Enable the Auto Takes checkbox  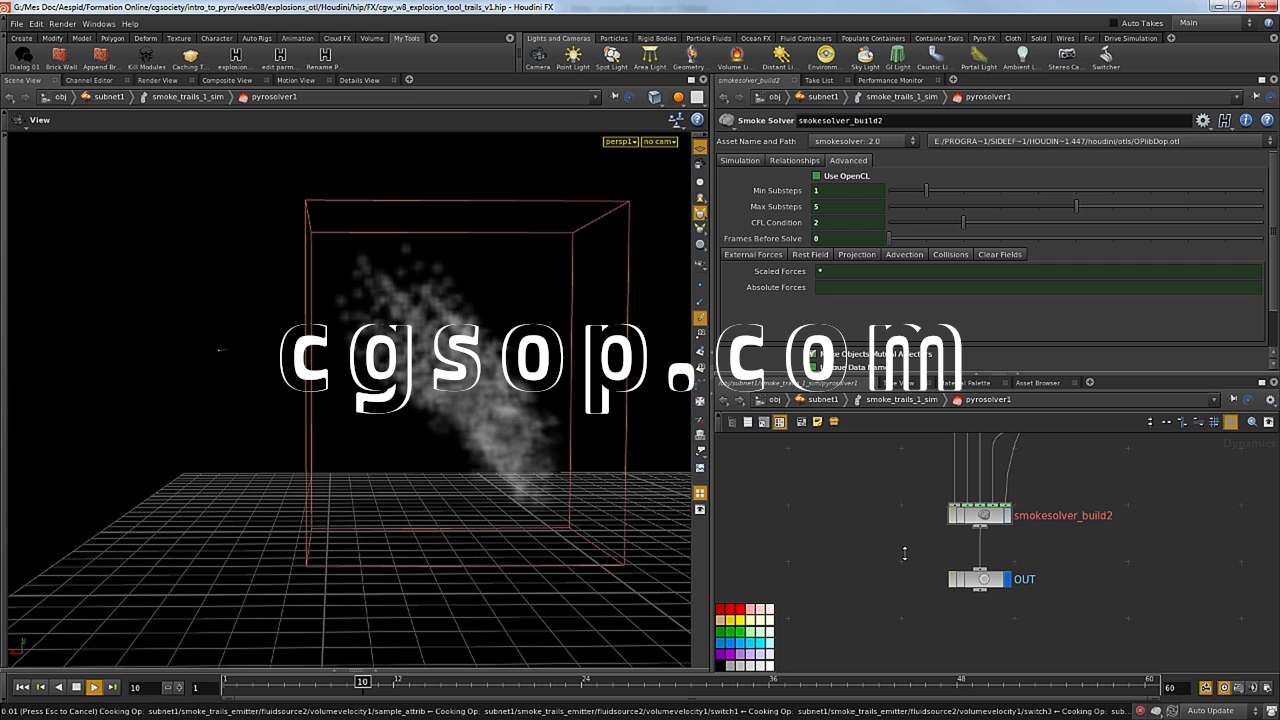coord(1114,23)
